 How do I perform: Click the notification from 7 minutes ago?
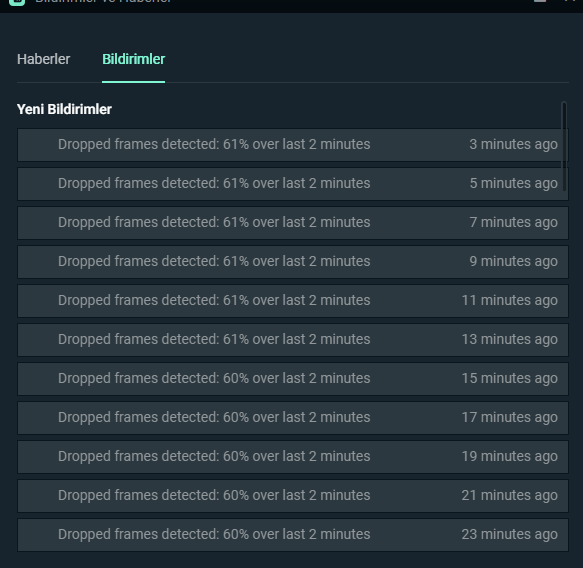[x=293, y=223]
